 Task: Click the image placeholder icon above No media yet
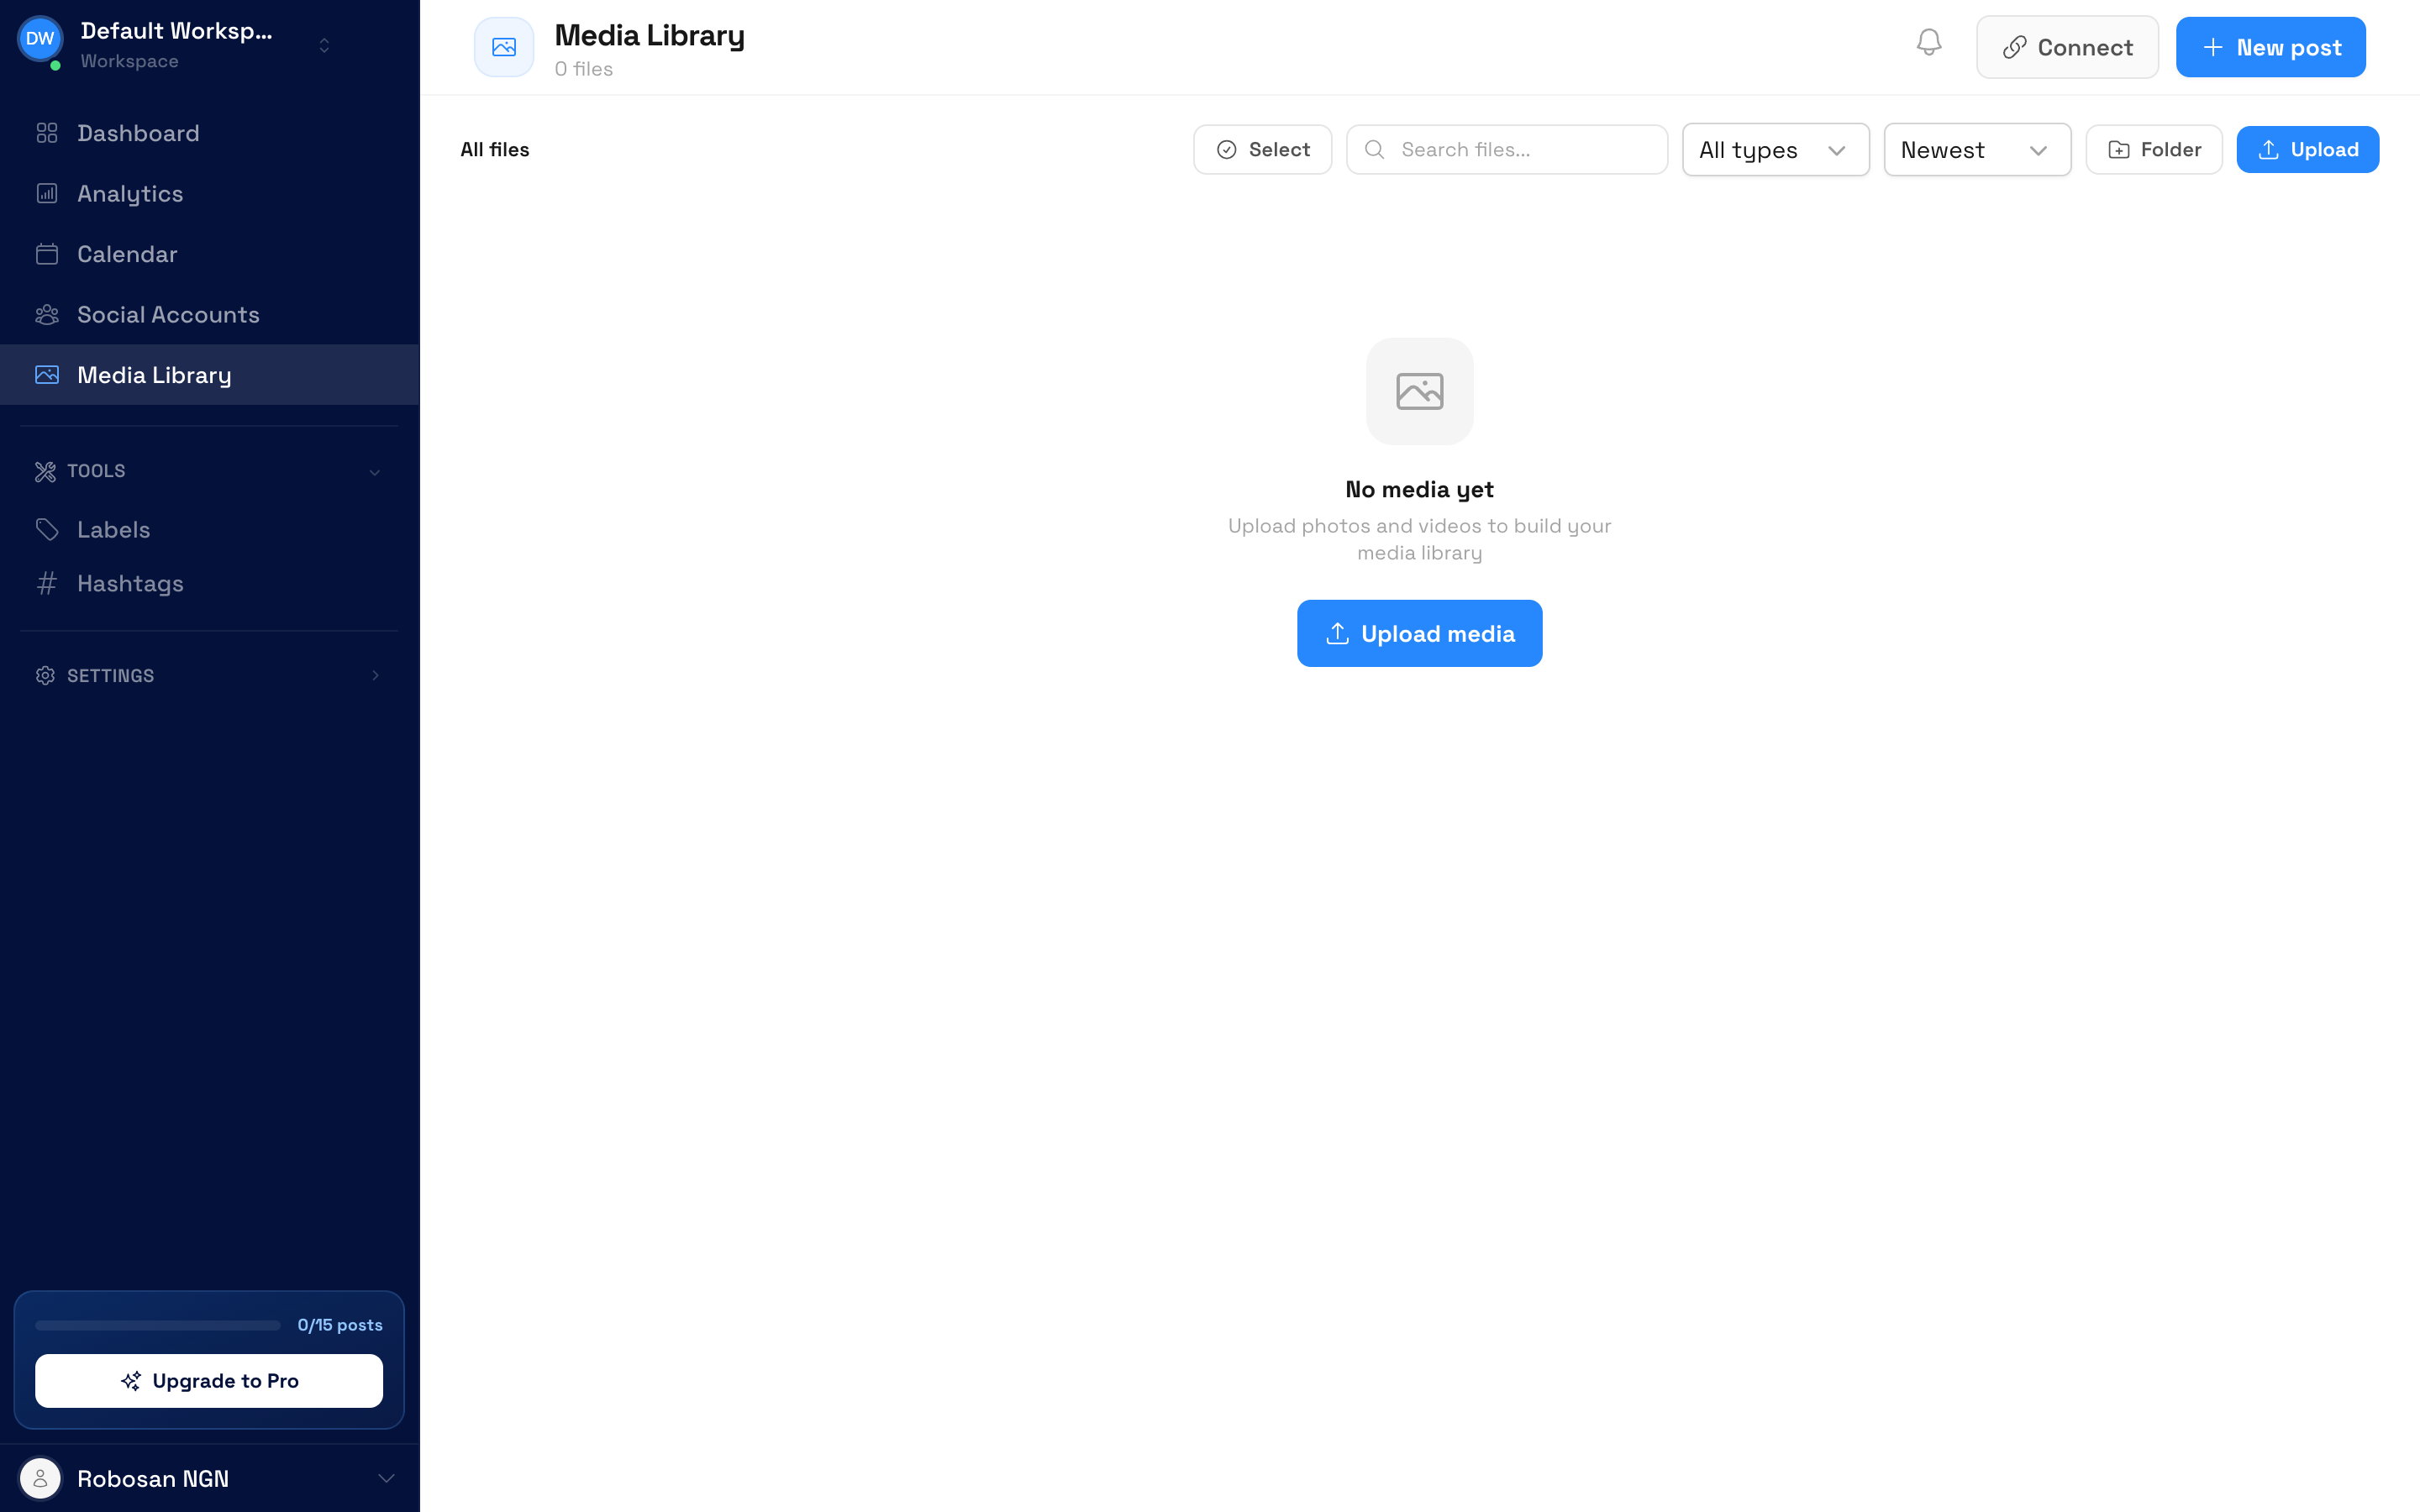pos(1419,391)
